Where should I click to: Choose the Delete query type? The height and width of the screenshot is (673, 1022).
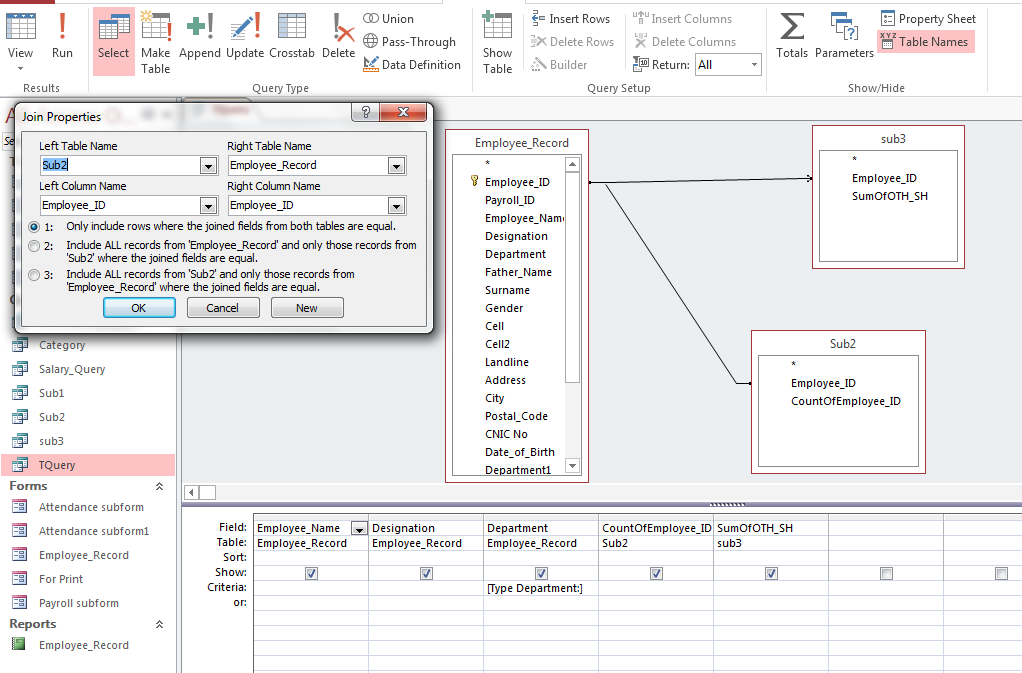[338, 36]
